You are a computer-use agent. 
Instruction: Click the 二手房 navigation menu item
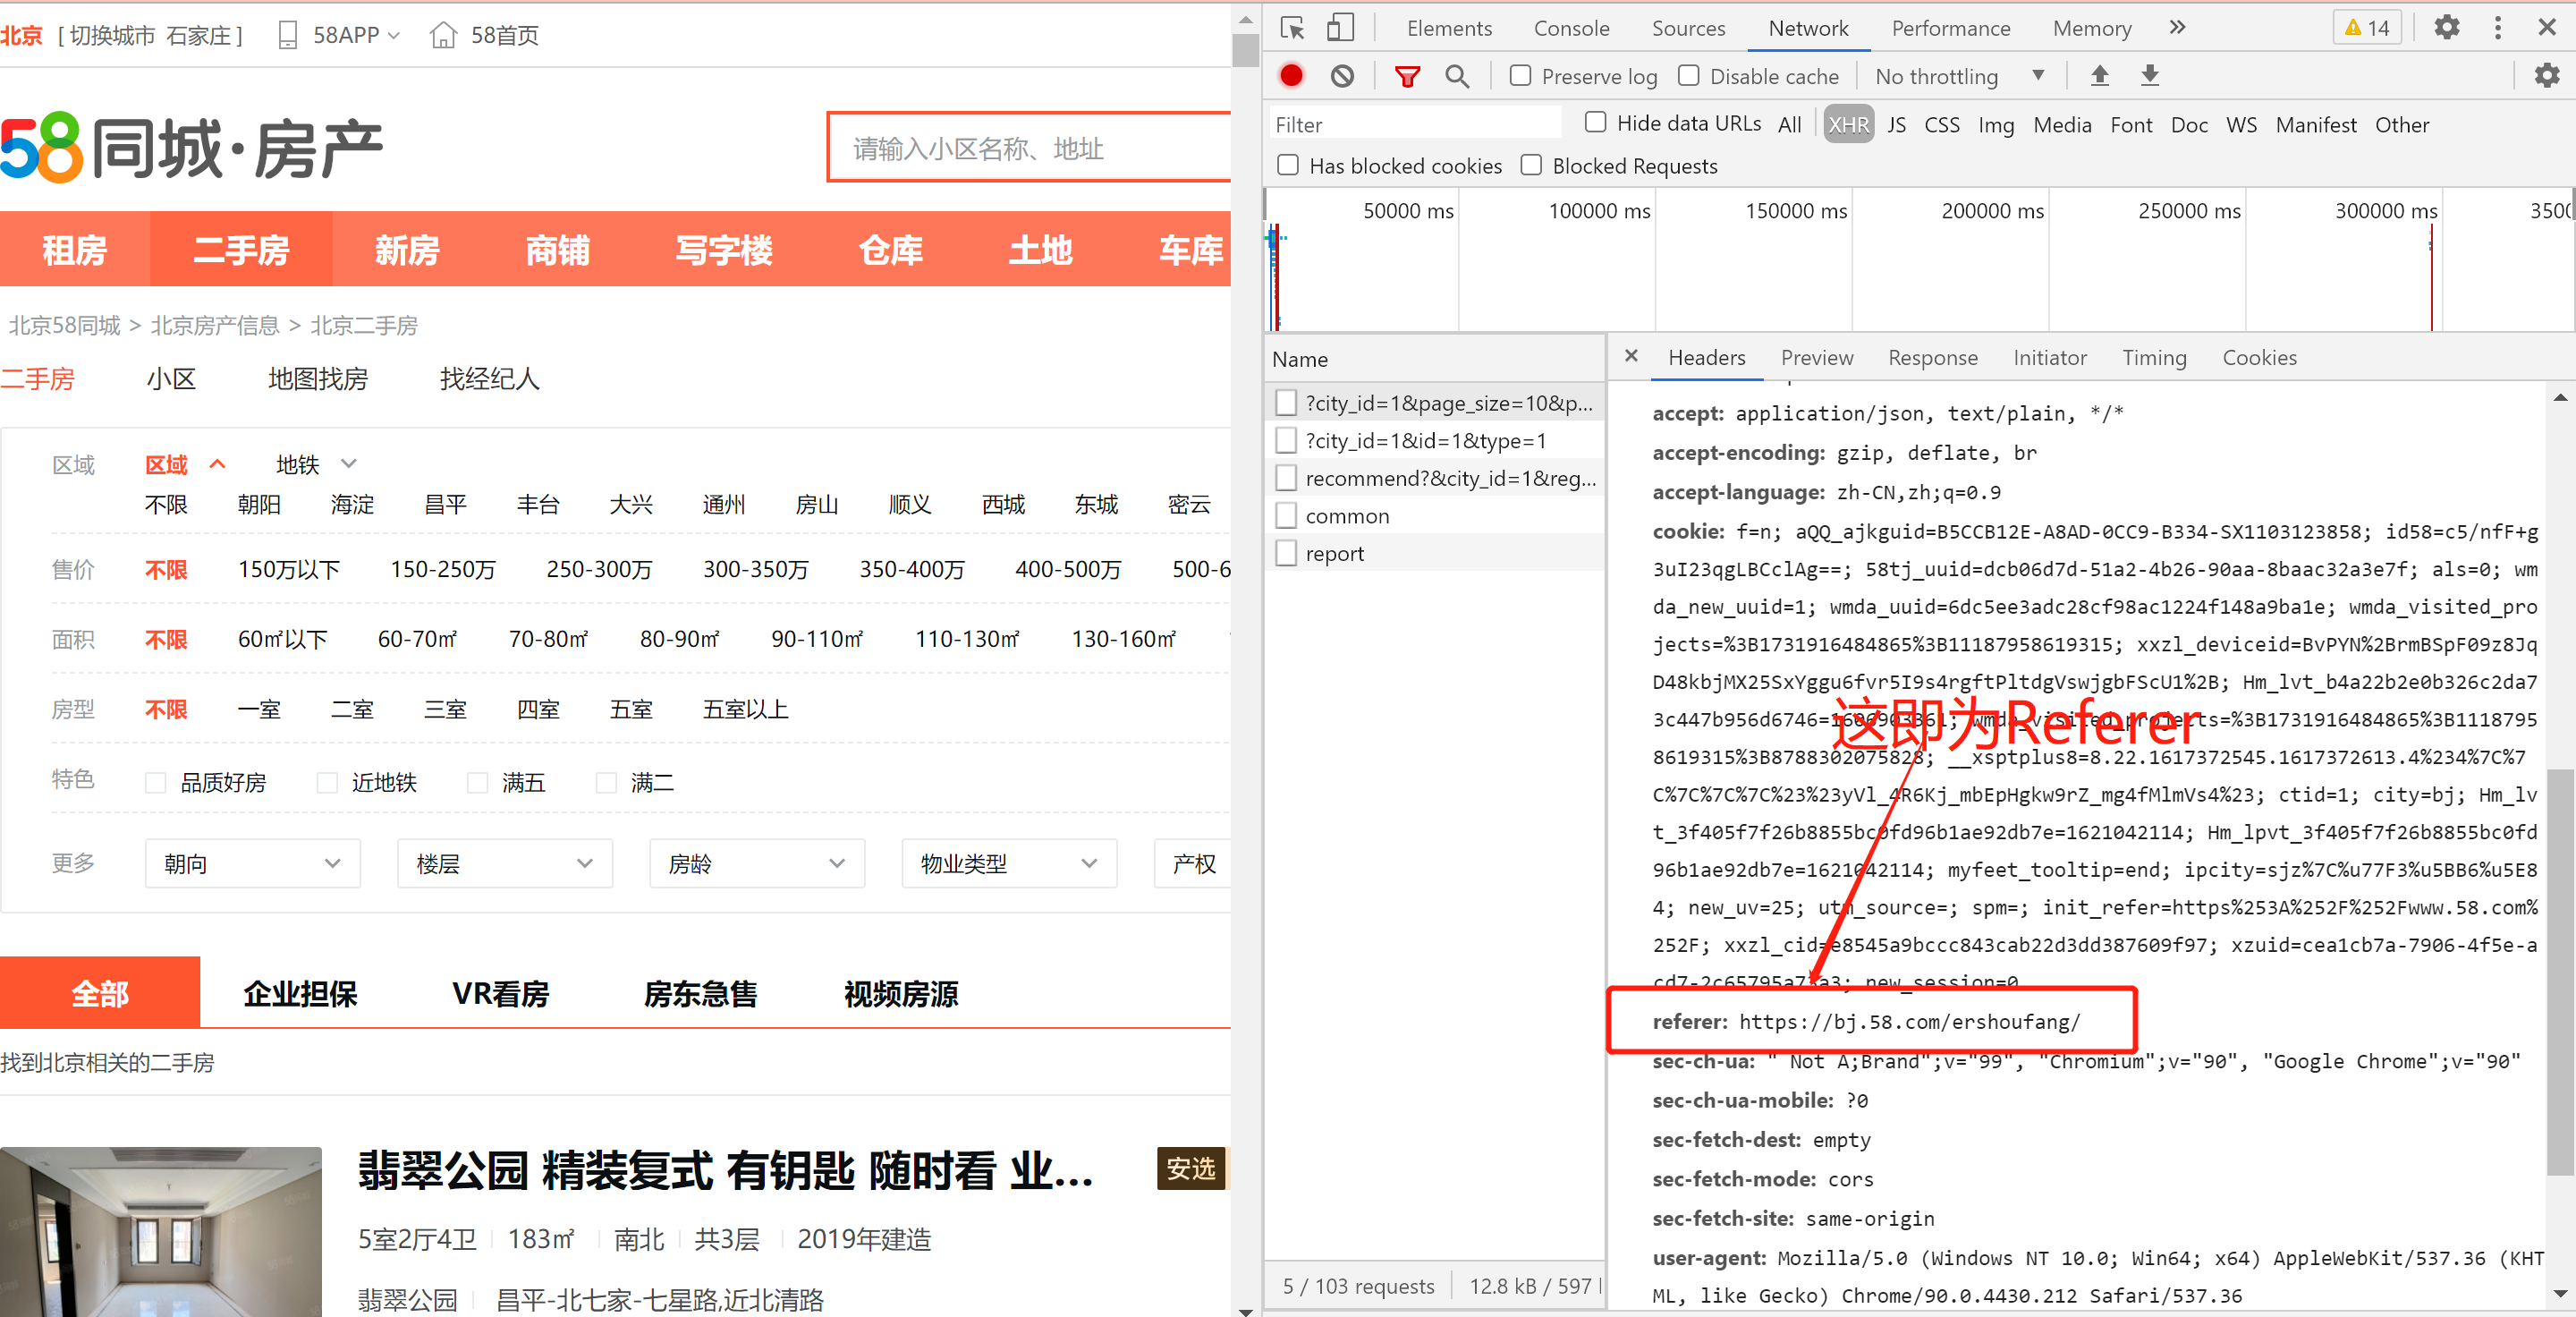coord(237,255)
